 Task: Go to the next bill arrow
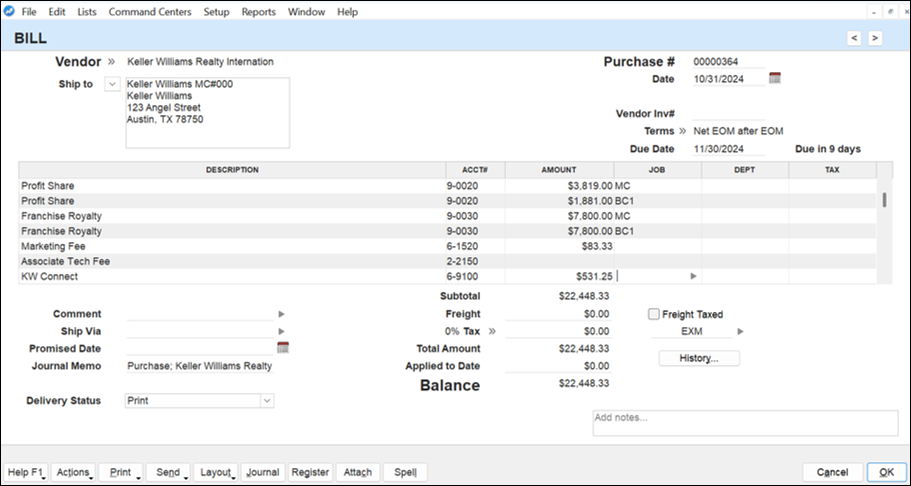coord(874,38)
